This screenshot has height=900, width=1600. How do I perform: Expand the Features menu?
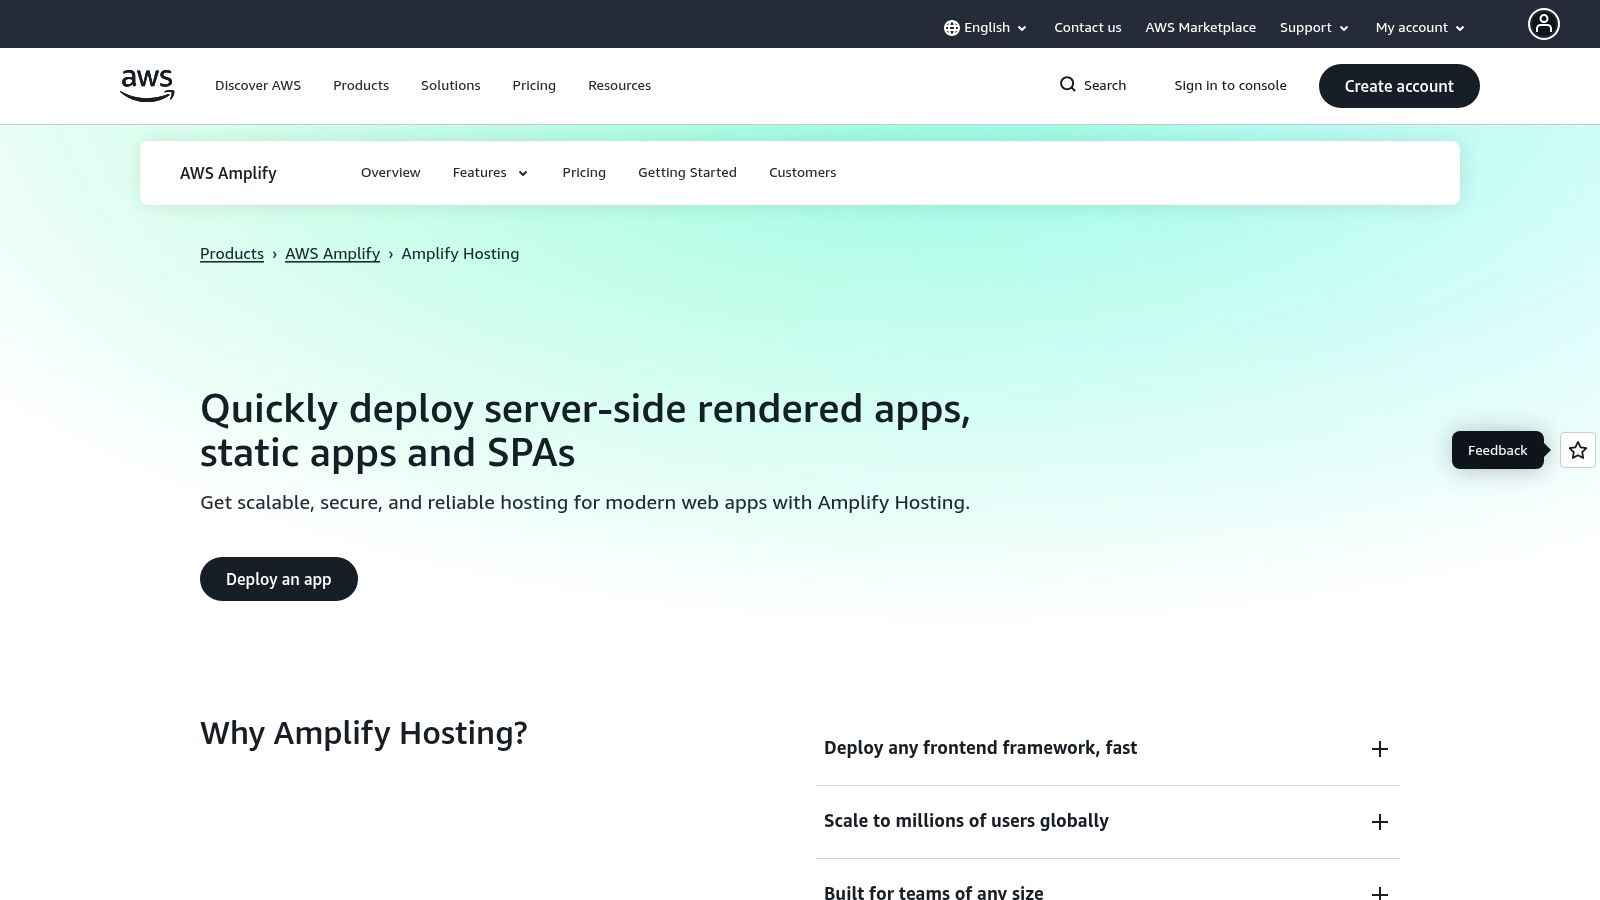489,172
